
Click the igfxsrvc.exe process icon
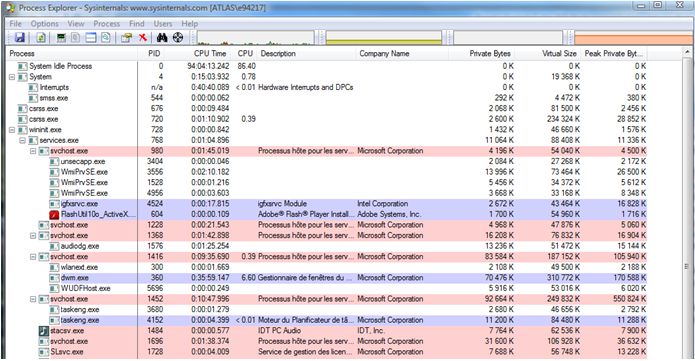[x=54, y=204]
